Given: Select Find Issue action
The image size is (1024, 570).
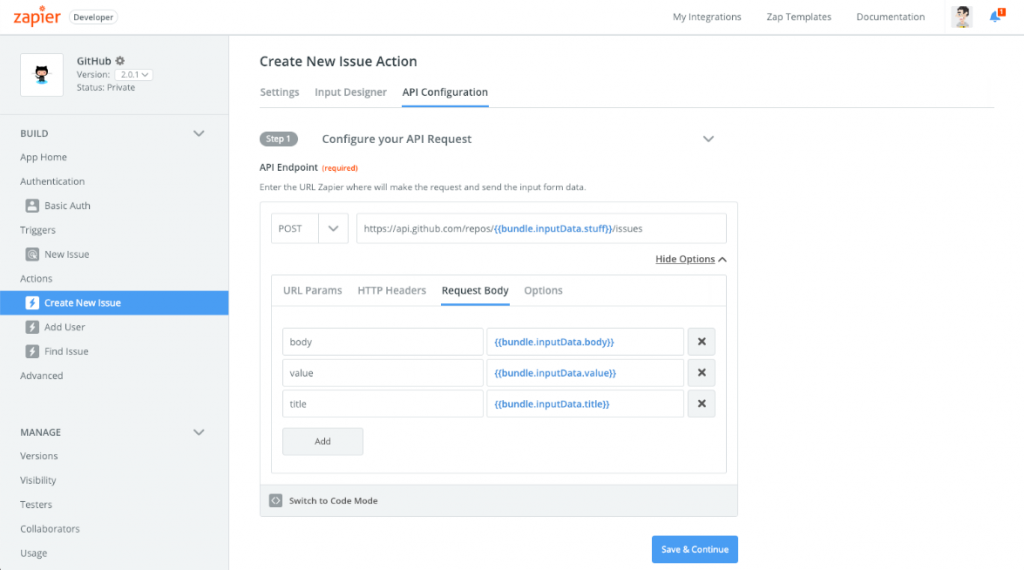Looking at the screenshot, I should pyautogui.click(x=66, y=351).
